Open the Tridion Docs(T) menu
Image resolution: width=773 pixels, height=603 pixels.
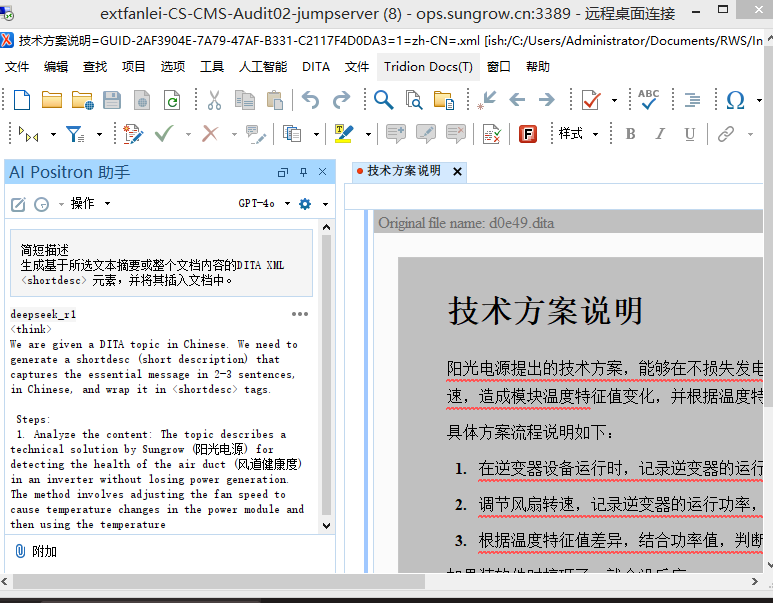[x=428, y=67]
